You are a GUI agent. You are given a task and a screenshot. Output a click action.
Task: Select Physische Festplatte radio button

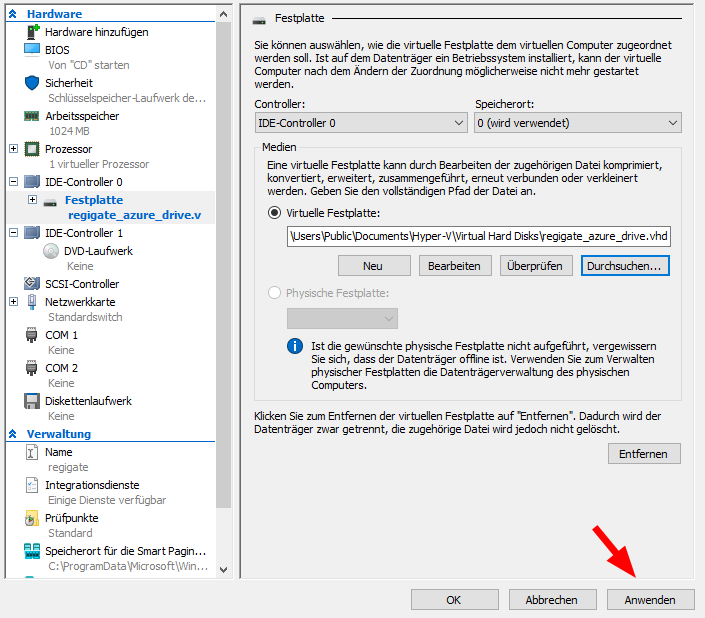(x=274, y=293)
